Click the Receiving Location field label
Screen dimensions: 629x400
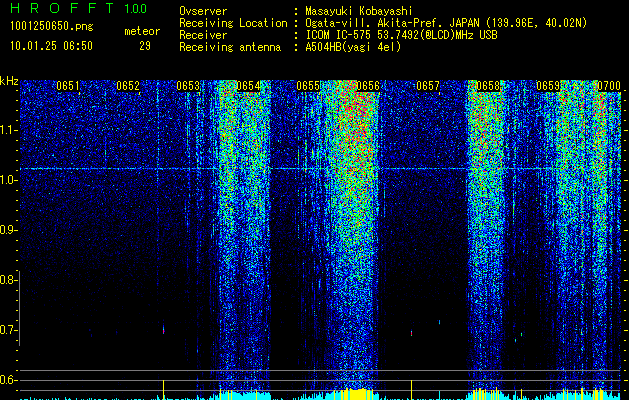[233, 23]
